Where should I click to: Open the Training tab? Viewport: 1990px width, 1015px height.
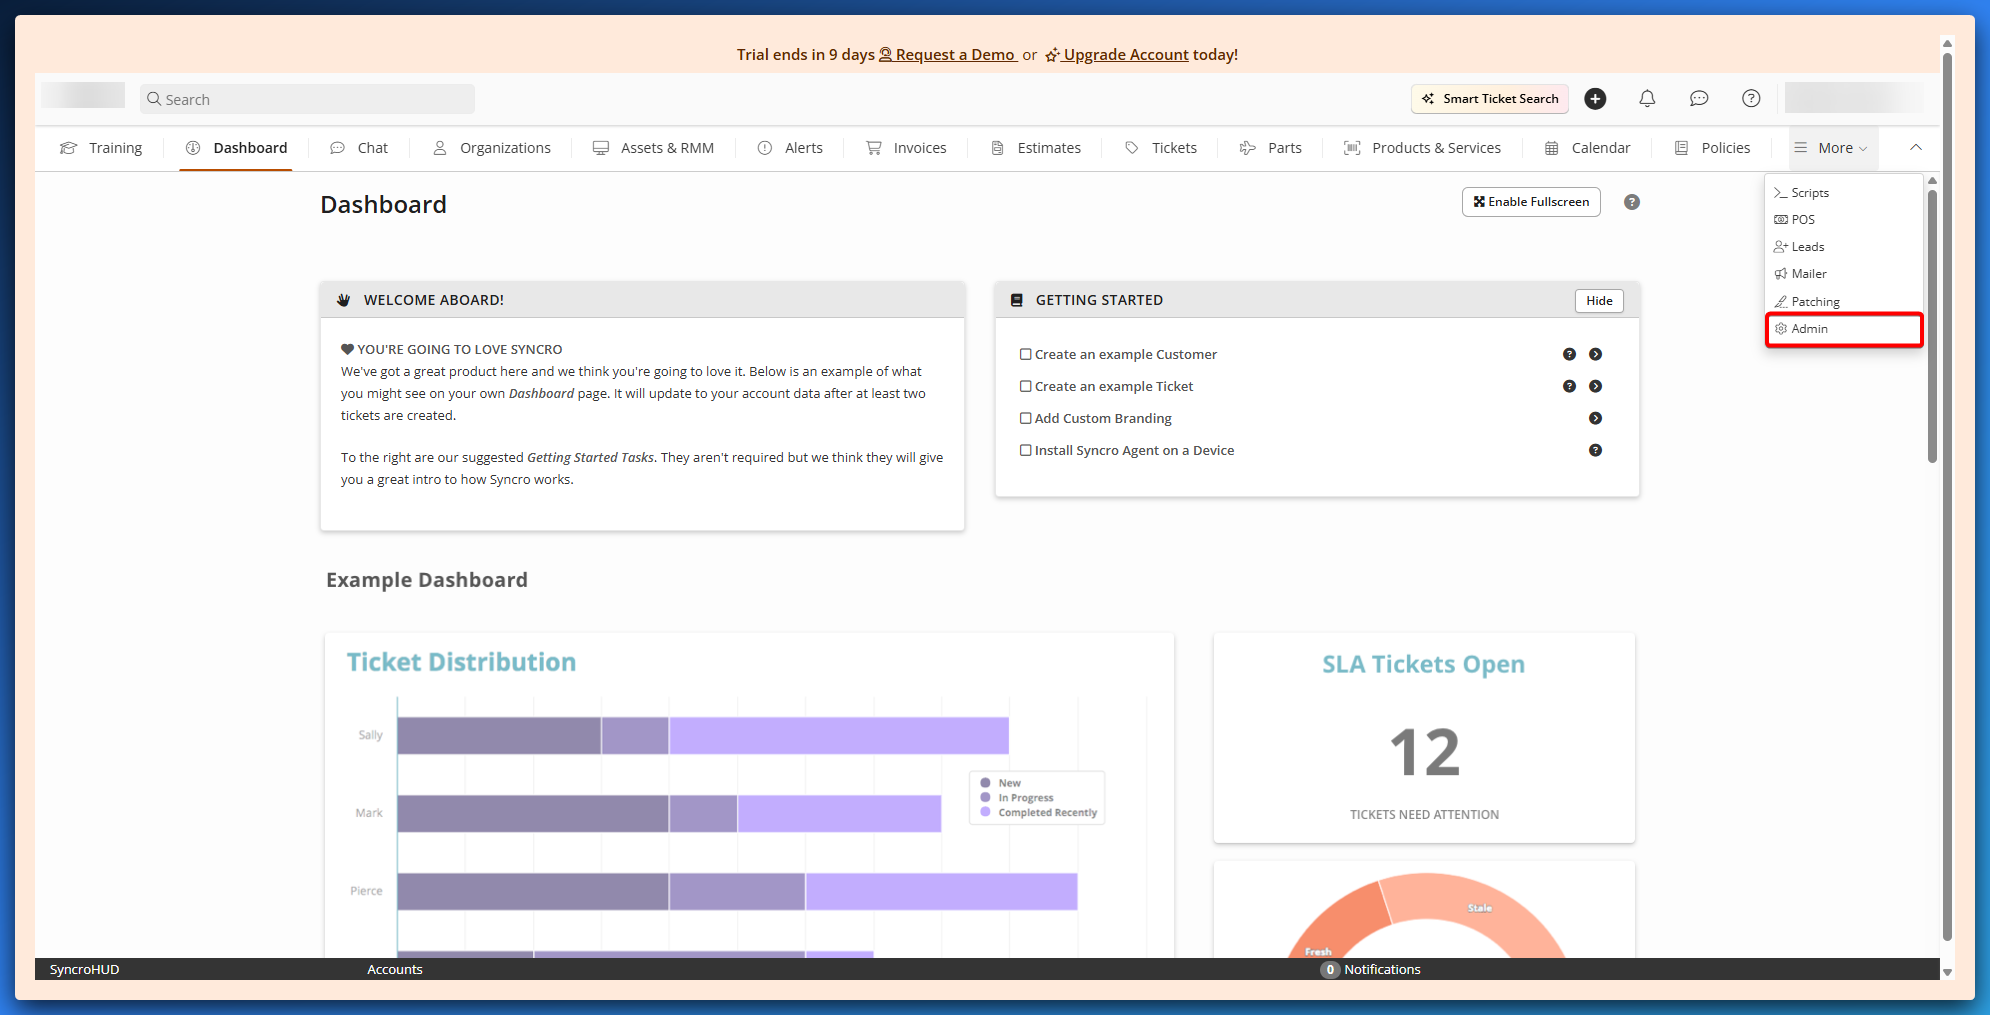[x=101, y=148]
